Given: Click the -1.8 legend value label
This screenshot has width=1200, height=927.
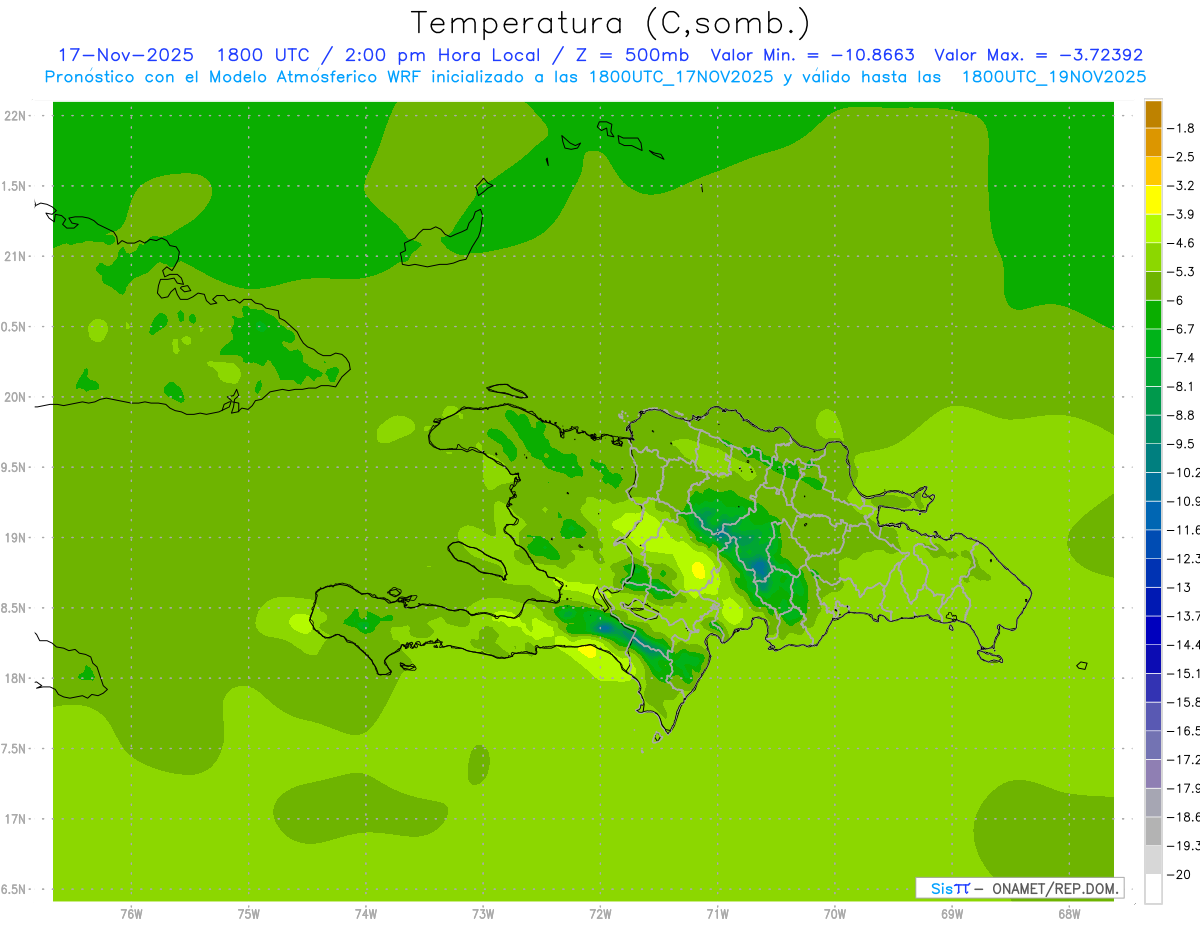Looking at the screenshot, I should tap(1183, 128).
